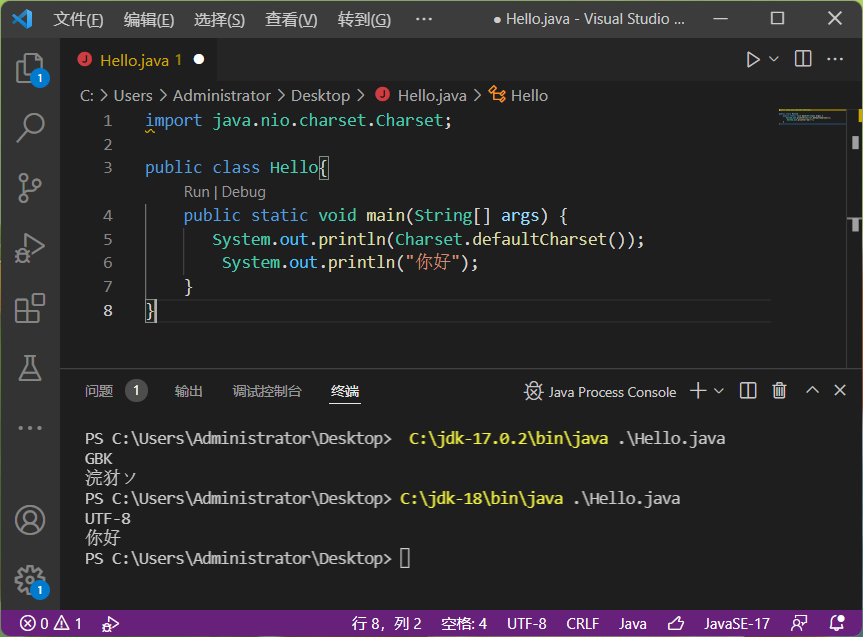Click the Hello class breadcrumb

point(519,96)
